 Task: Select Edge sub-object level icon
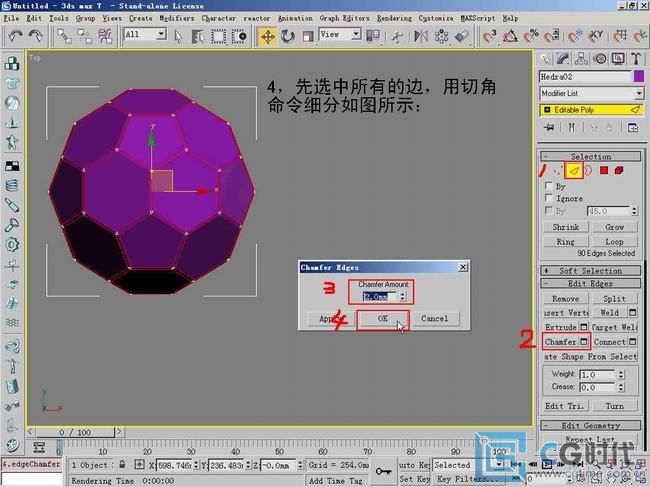pos(574,170)
